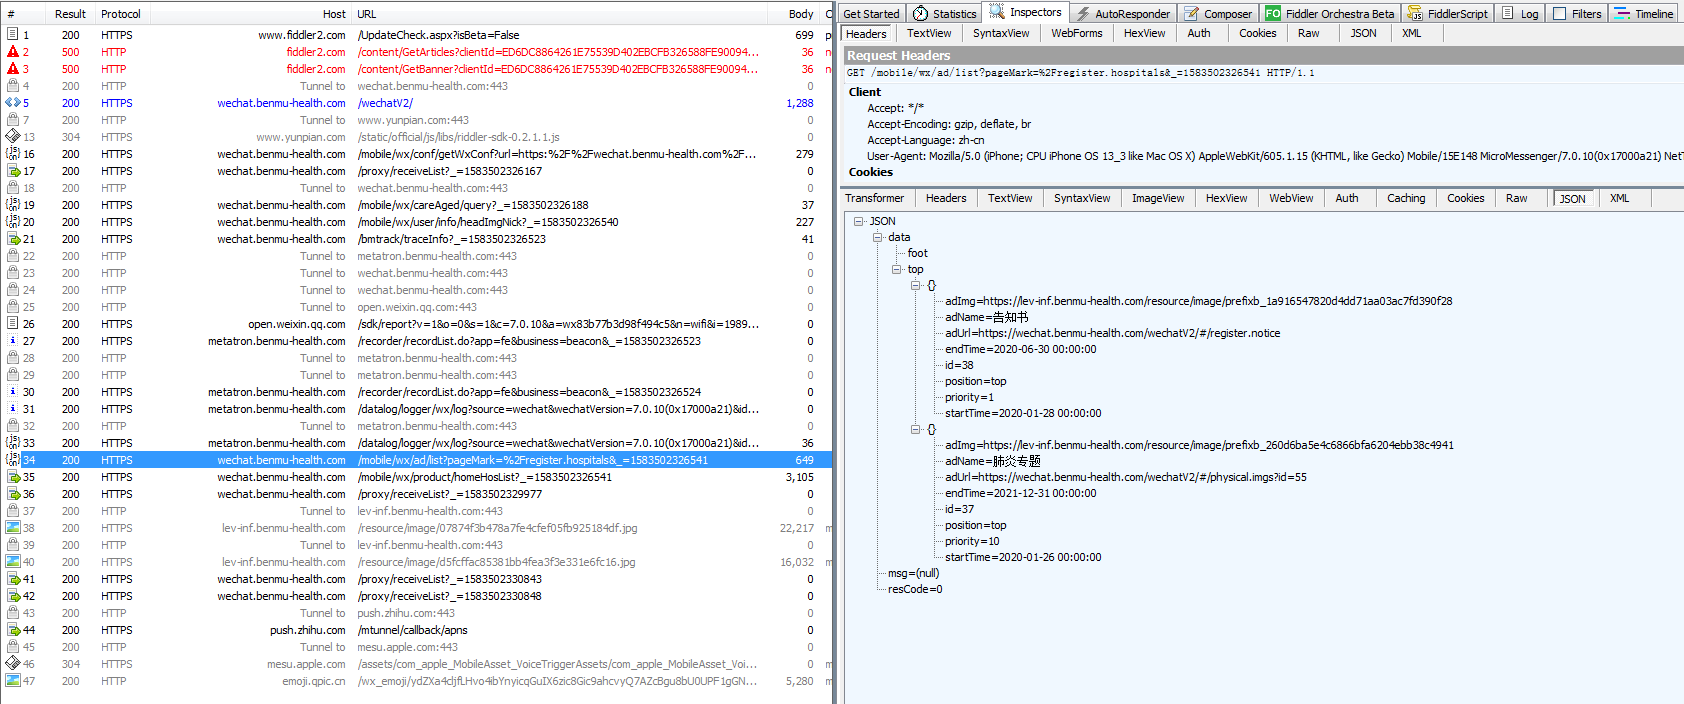Select the msg=(null) tree item
This screenshot has width=1684, height=704.
[914, 573]
